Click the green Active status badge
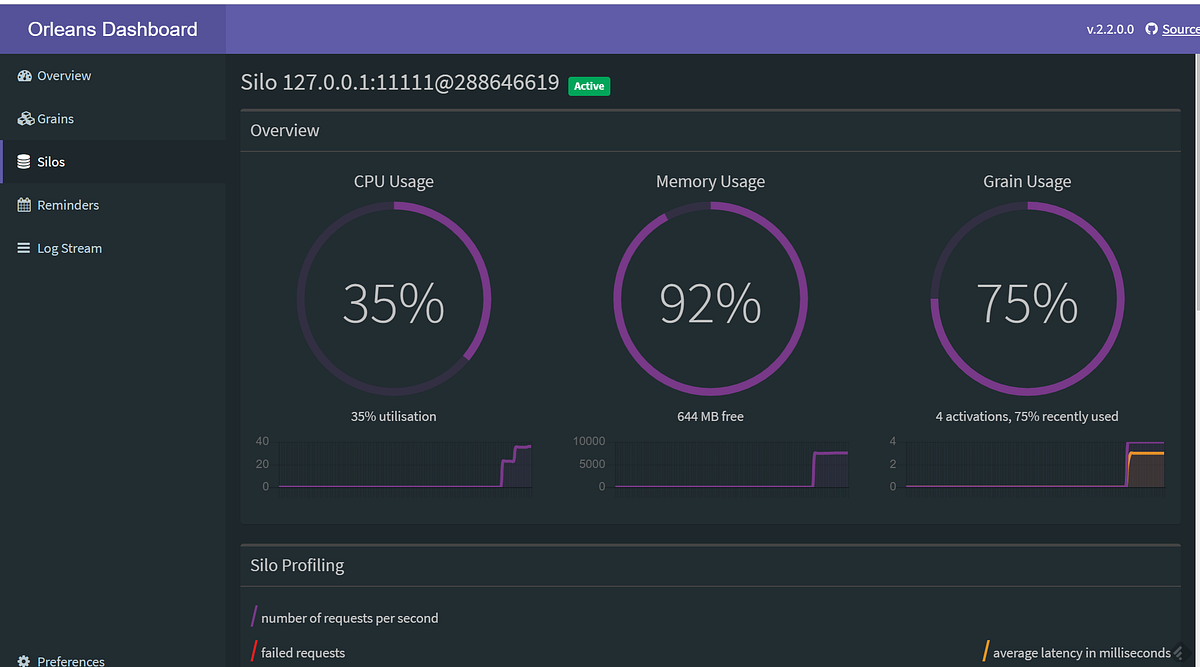The image size is (1200, 667). [589, 86]
